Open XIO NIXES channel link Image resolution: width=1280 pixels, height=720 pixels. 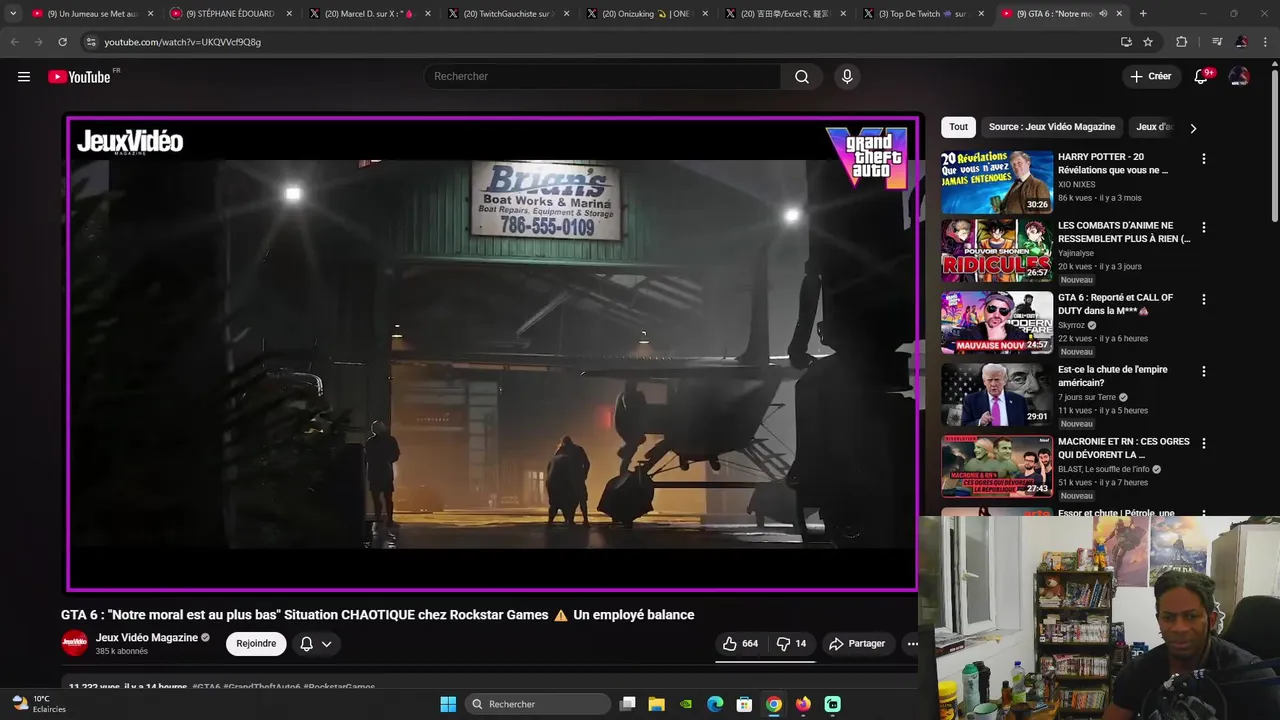pyautogui.click(x=1077, y=185)
